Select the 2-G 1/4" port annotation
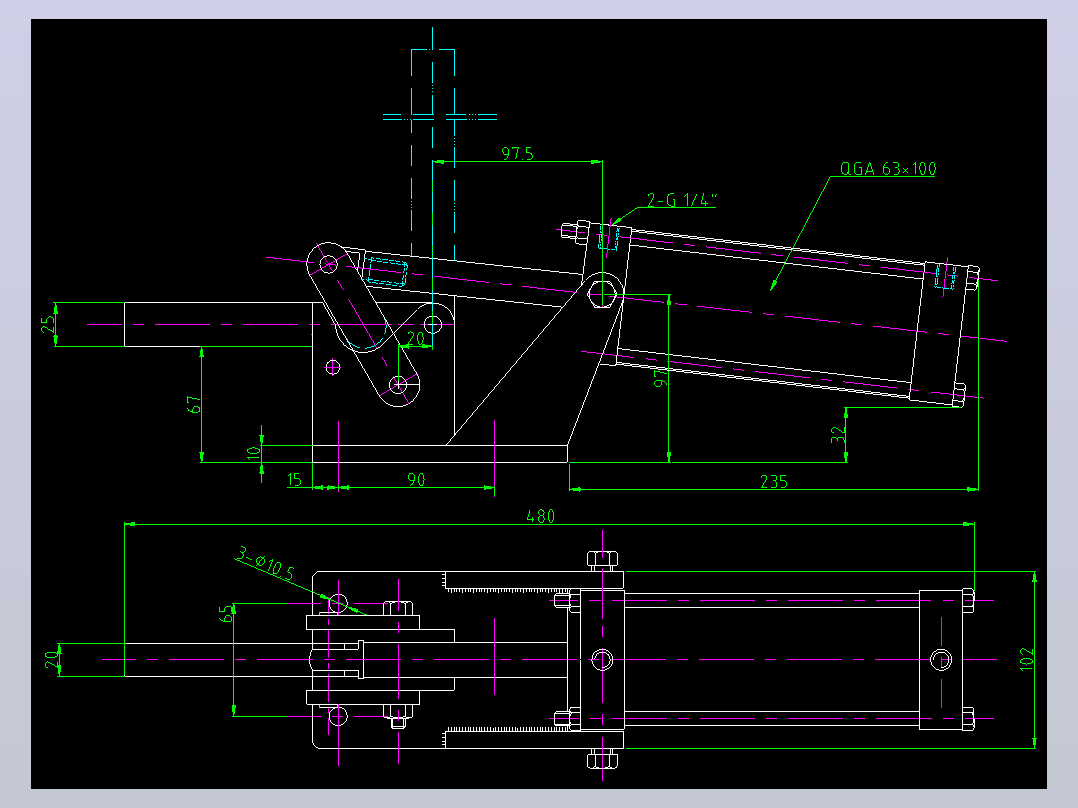Screen dimensions: 1078x808 (x=681, y=200)
